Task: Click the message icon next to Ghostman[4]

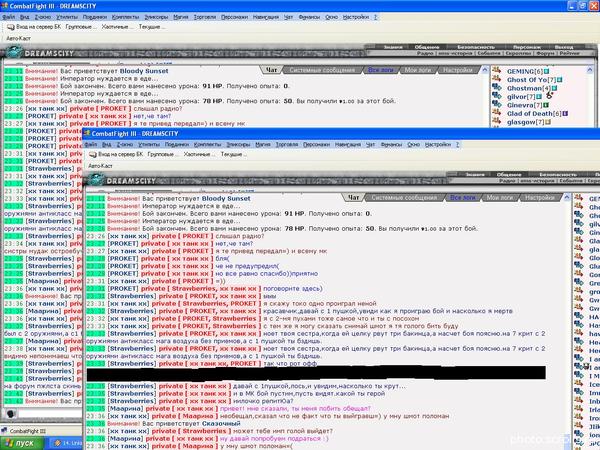Action: tap(497, 87)
